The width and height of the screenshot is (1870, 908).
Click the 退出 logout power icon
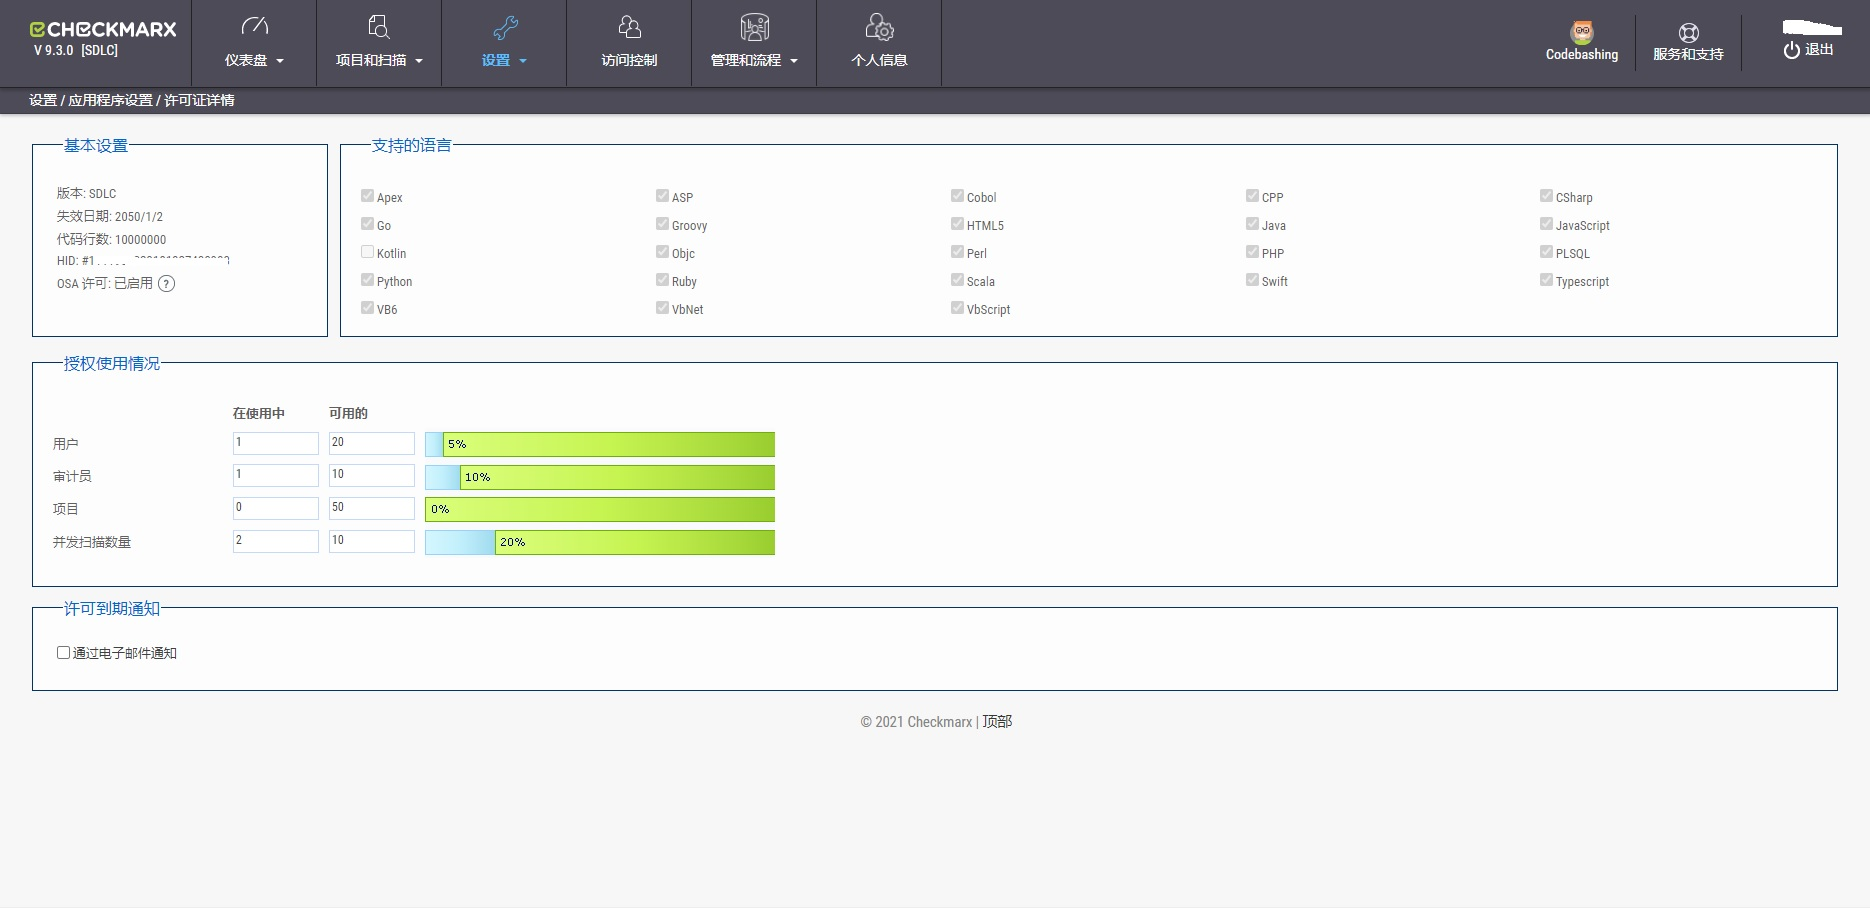1791,47
